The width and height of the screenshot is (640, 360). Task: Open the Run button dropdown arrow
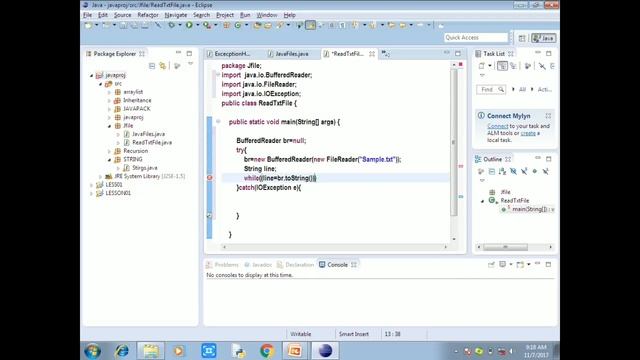[x=198, y=25]
